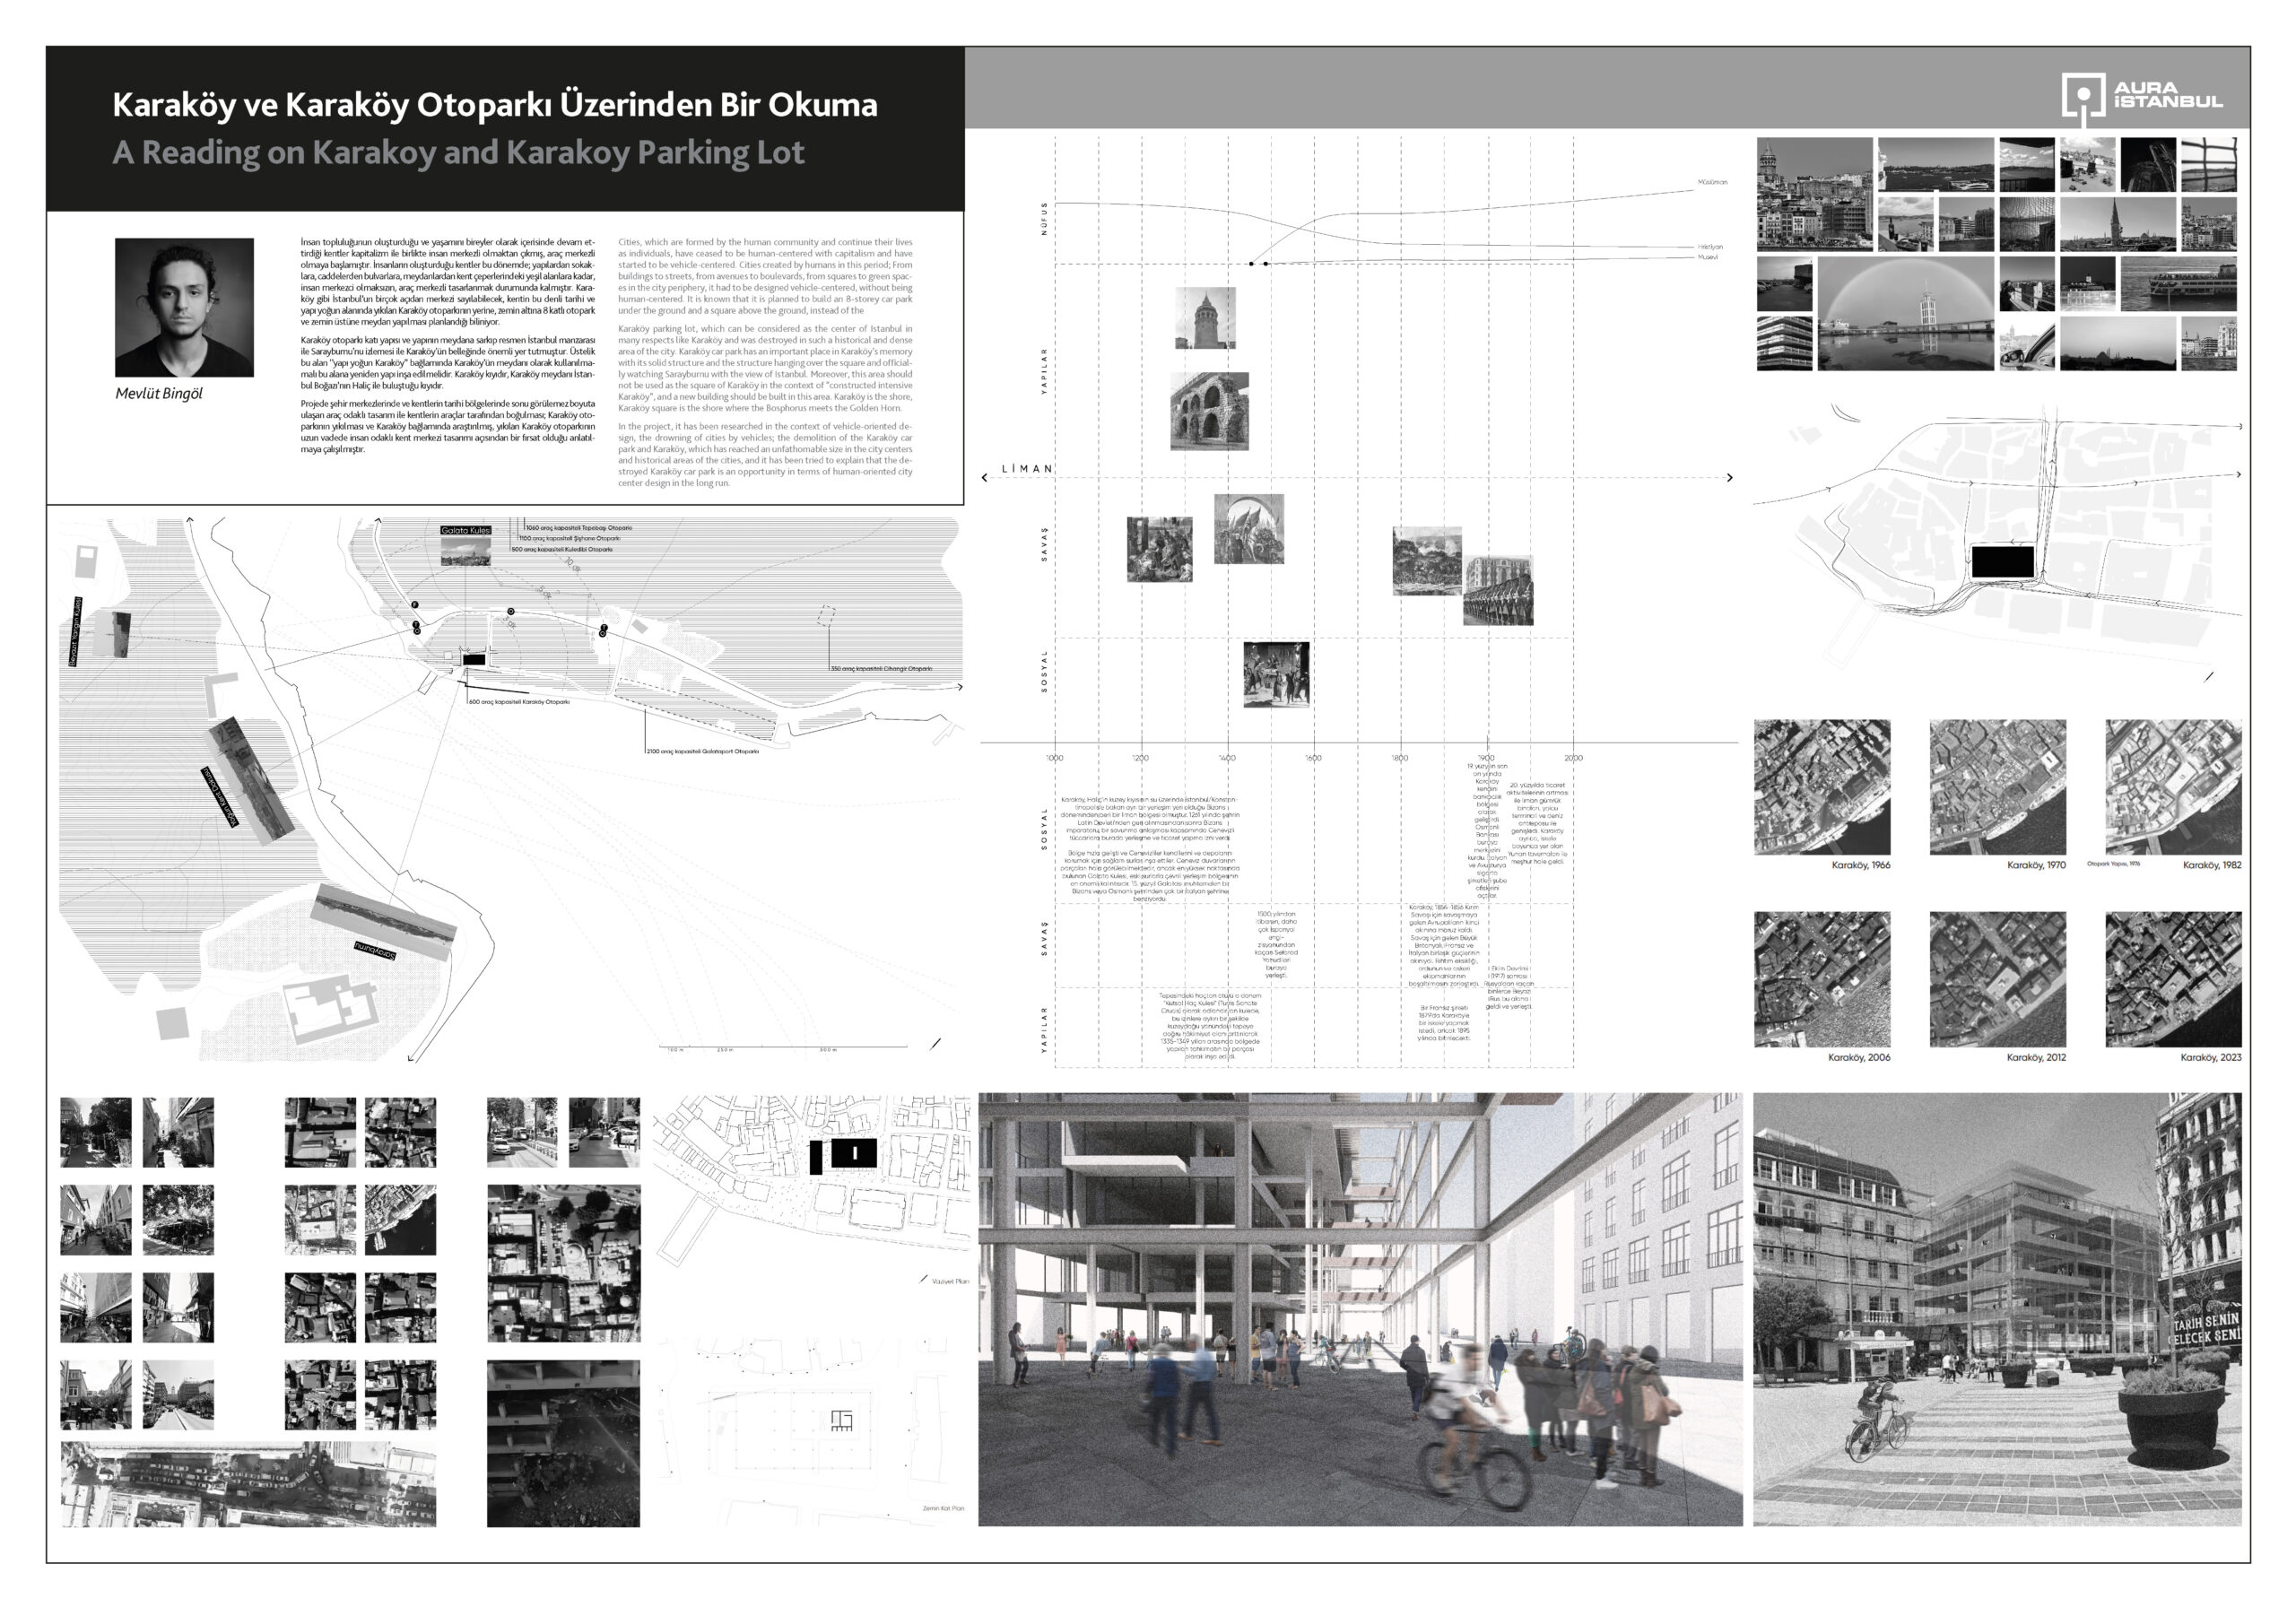Click the Vaziyet Planı label
Screen dimensions: 2296x1607
950,1281
